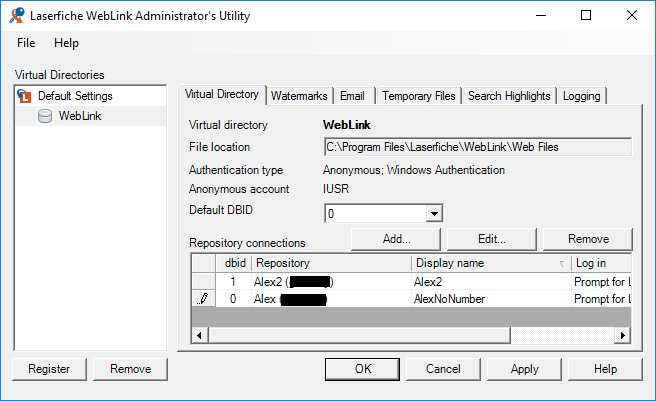
Task: Click the sort arrow in Display name header
Action: (x=561, y=264)
